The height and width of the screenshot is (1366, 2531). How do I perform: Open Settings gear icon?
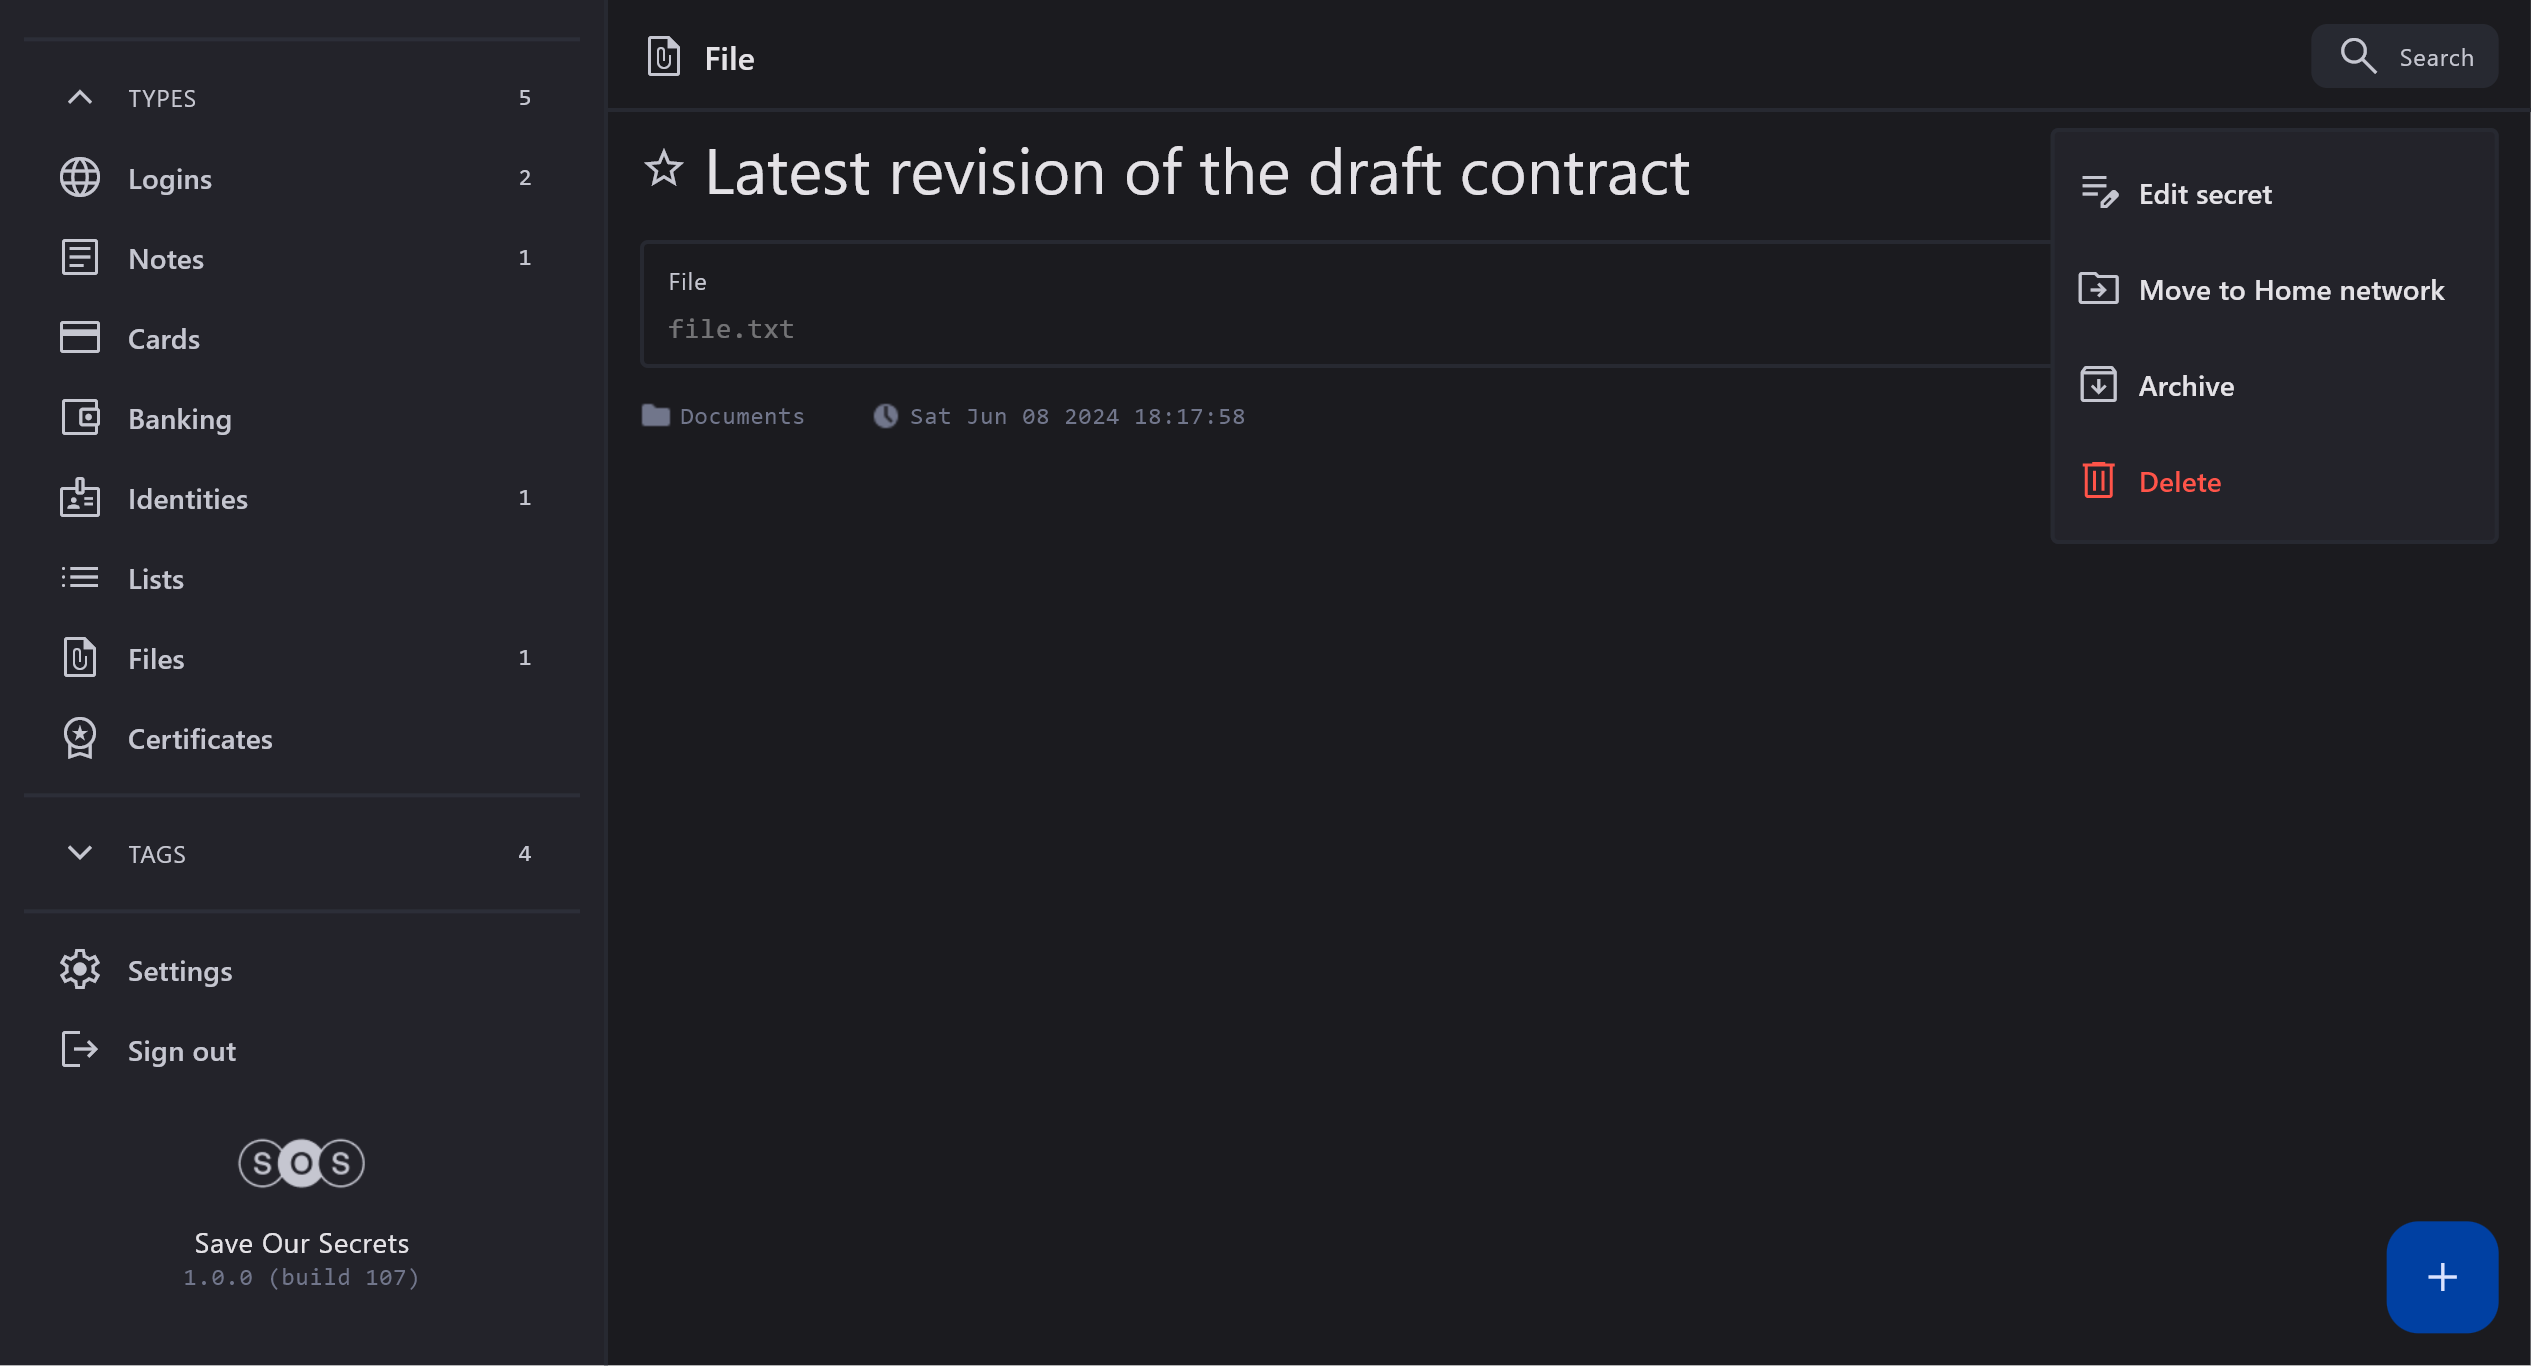(80, 970)
